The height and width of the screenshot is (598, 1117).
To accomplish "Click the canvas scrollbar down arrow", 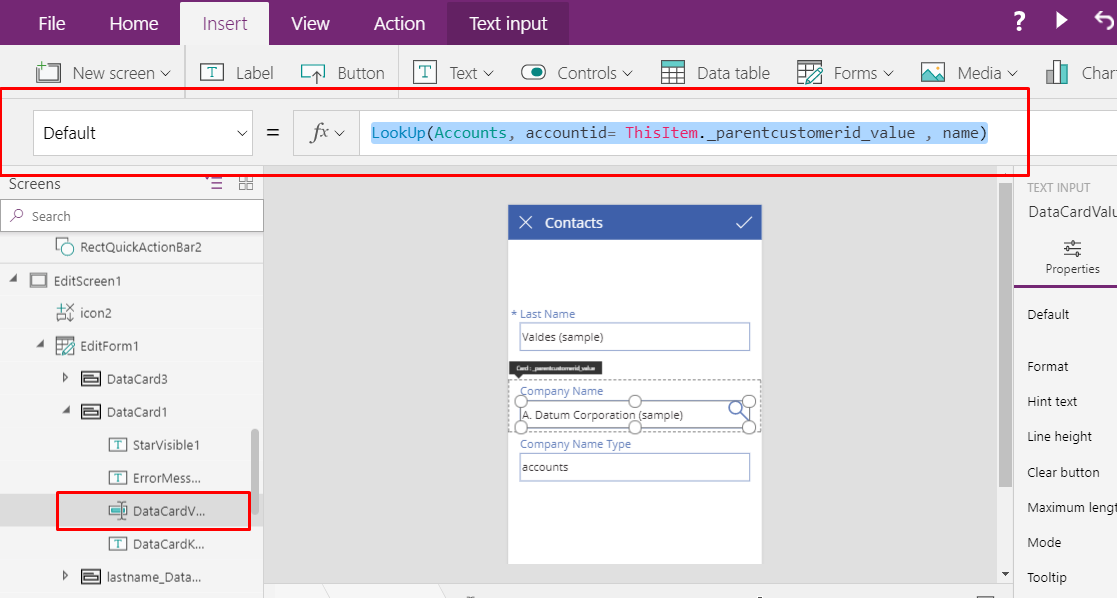I will [x=1005, y=574].
